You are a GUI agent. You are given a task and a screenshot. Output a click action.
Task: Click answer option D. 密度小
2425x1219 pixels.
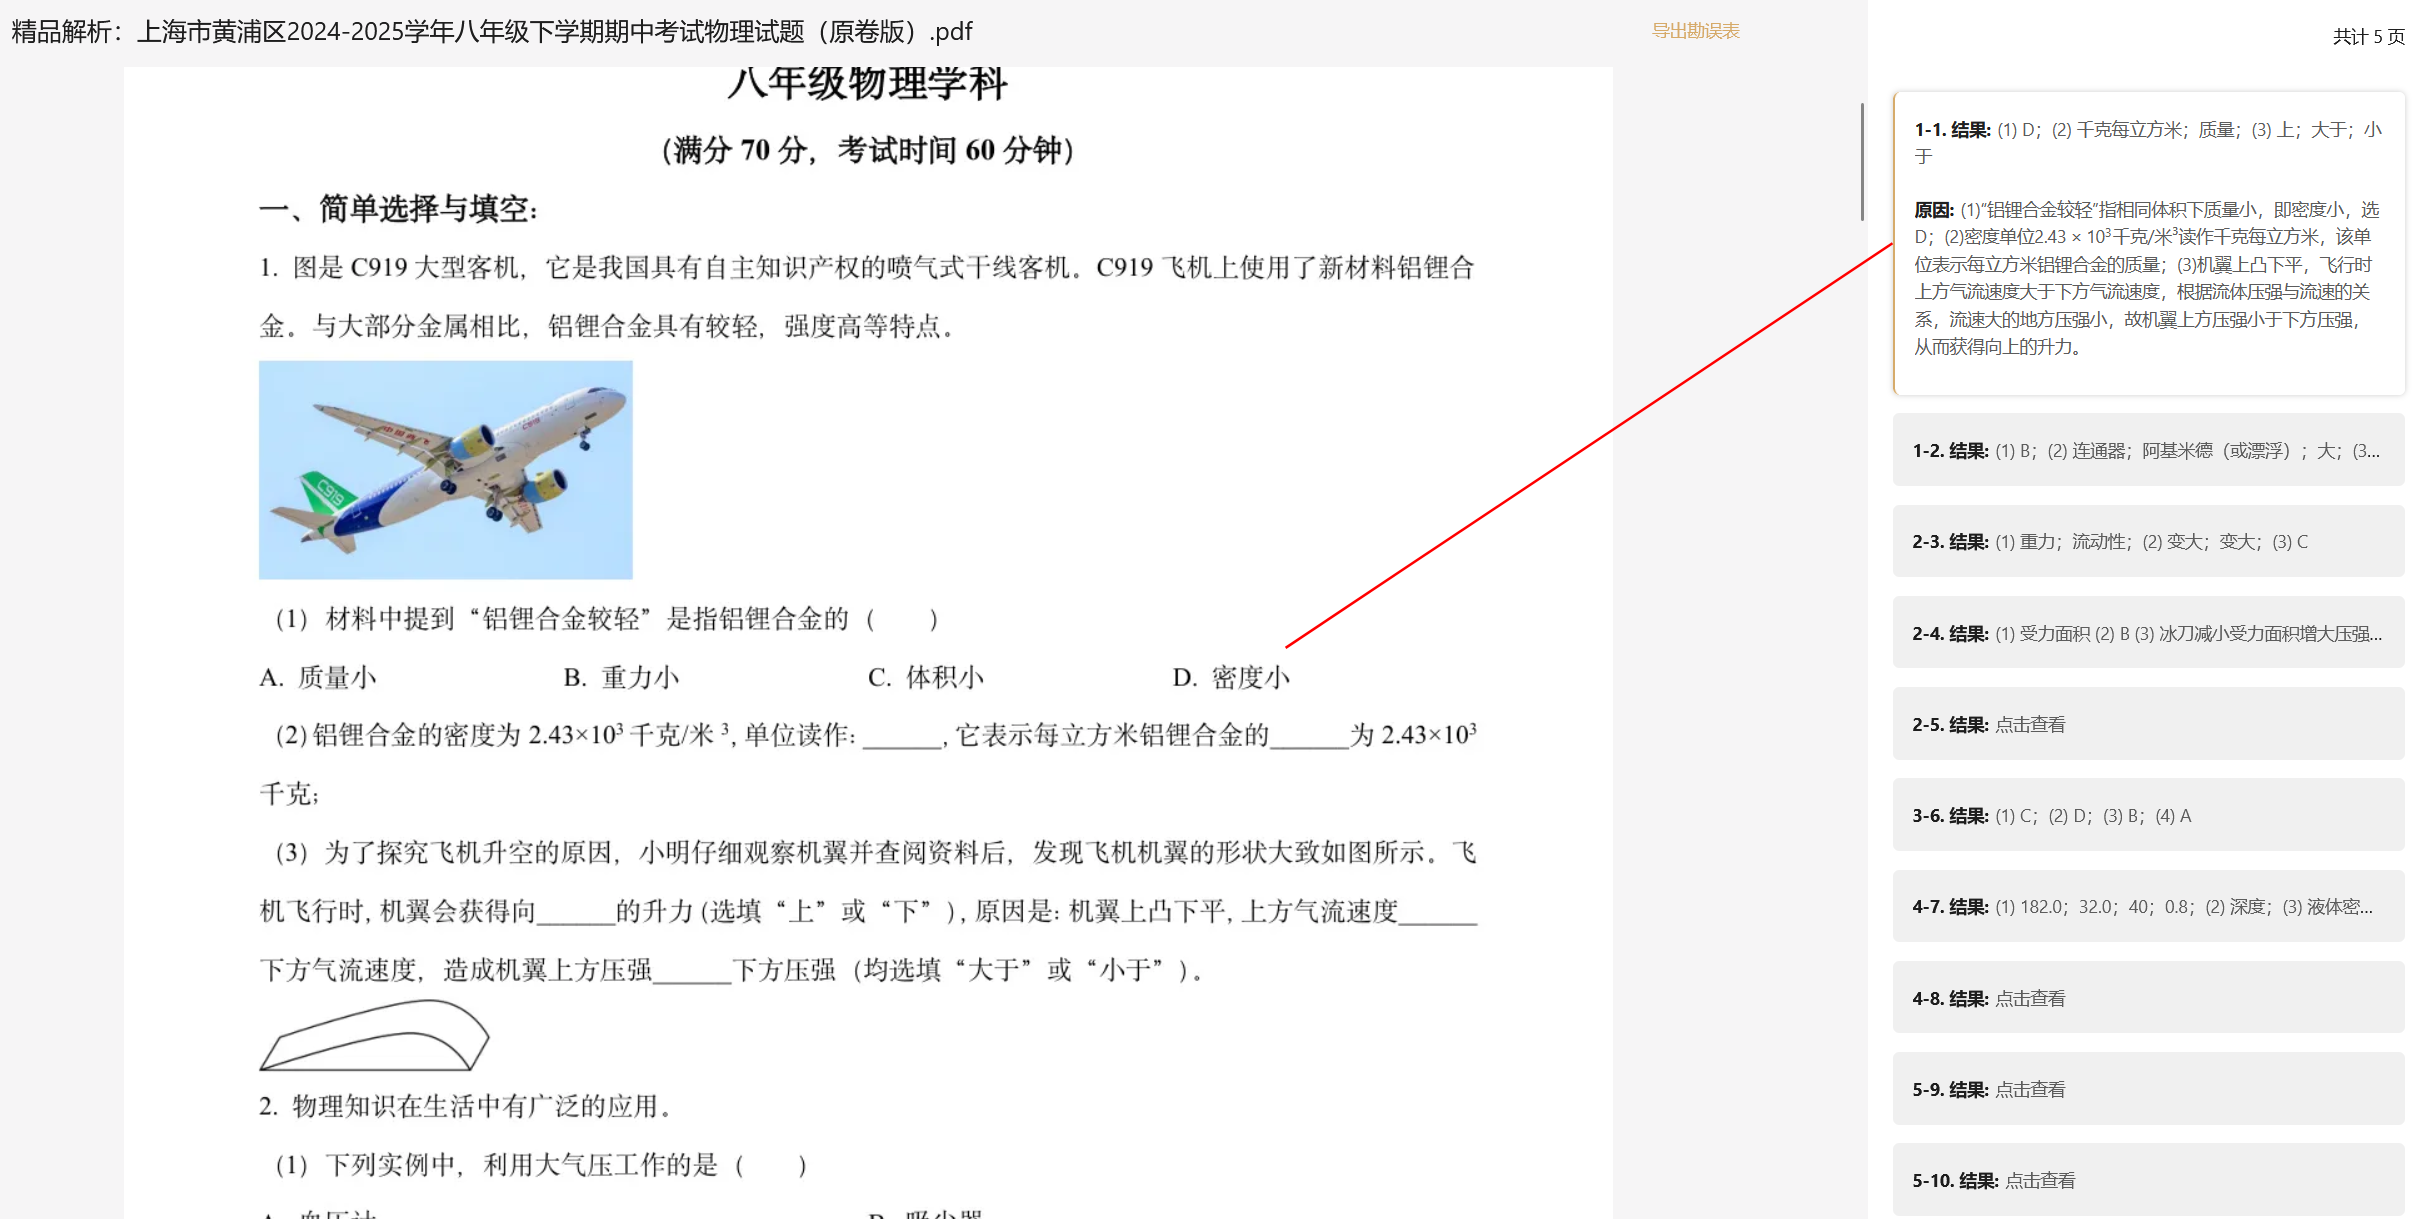pyautogui.click(x=1230, y=678)
